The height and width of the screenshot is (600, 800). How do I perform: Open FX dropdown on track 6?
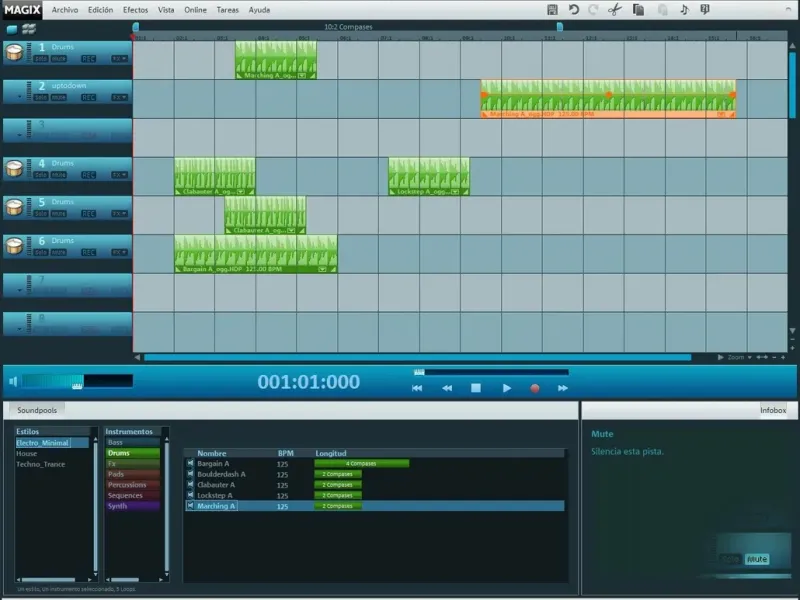[119, 253]
